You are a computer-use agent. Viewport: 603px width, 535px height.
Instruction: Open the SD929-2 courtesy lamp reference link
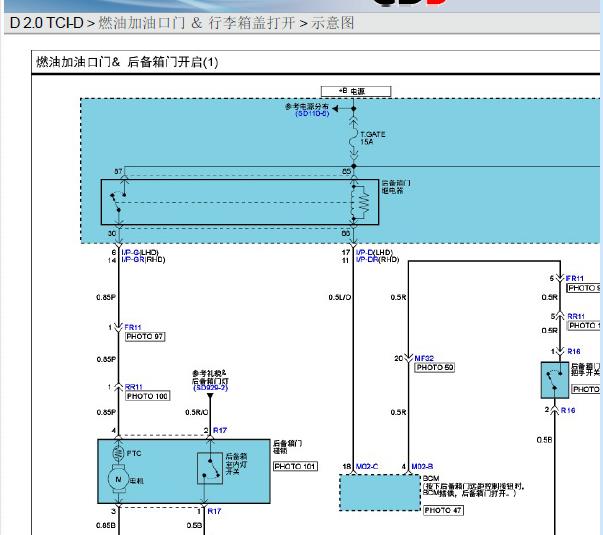(x=210, y=387)
